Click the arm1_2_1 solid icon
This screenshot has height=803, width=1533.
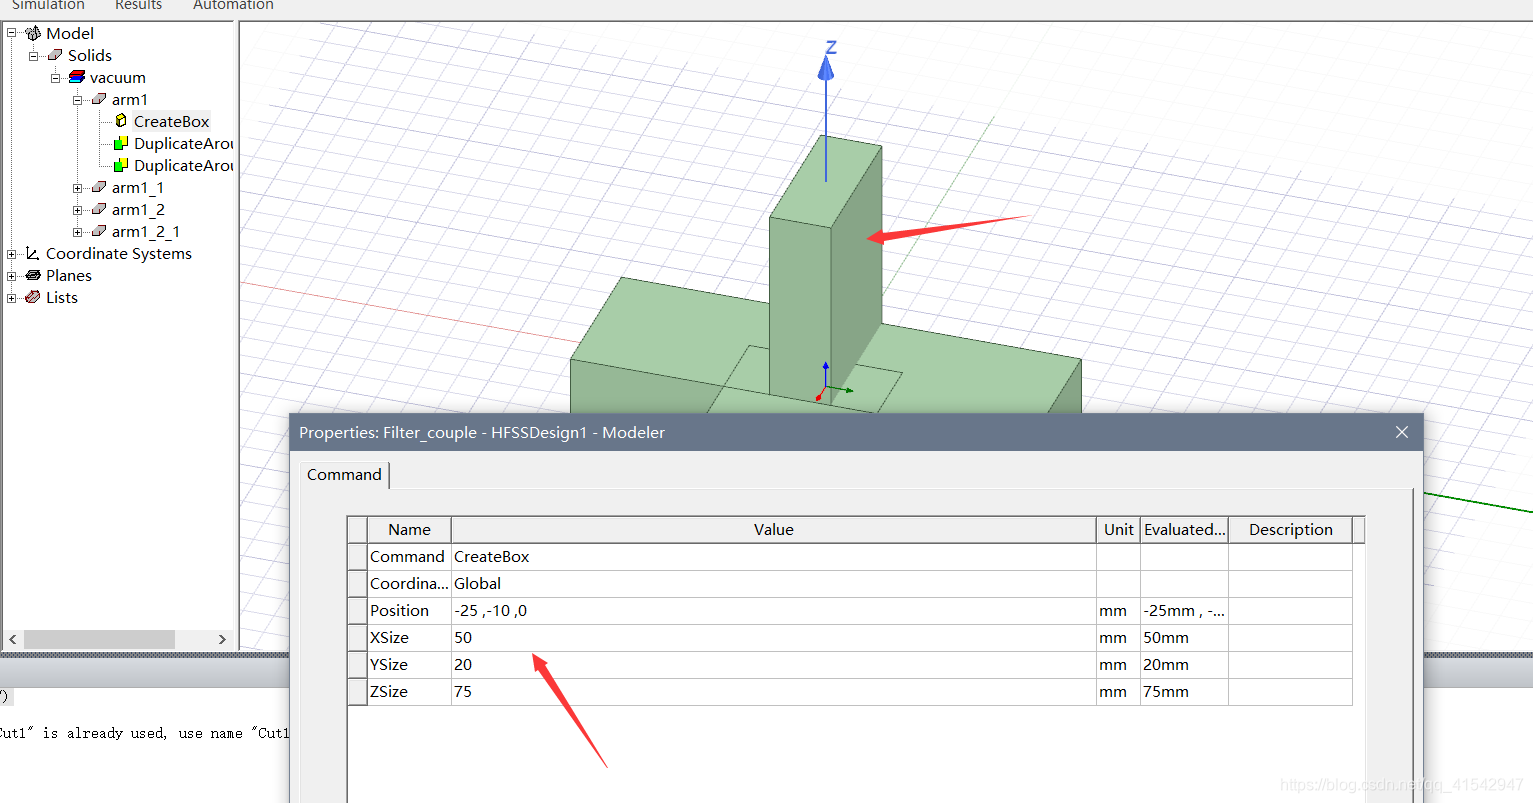99,231
